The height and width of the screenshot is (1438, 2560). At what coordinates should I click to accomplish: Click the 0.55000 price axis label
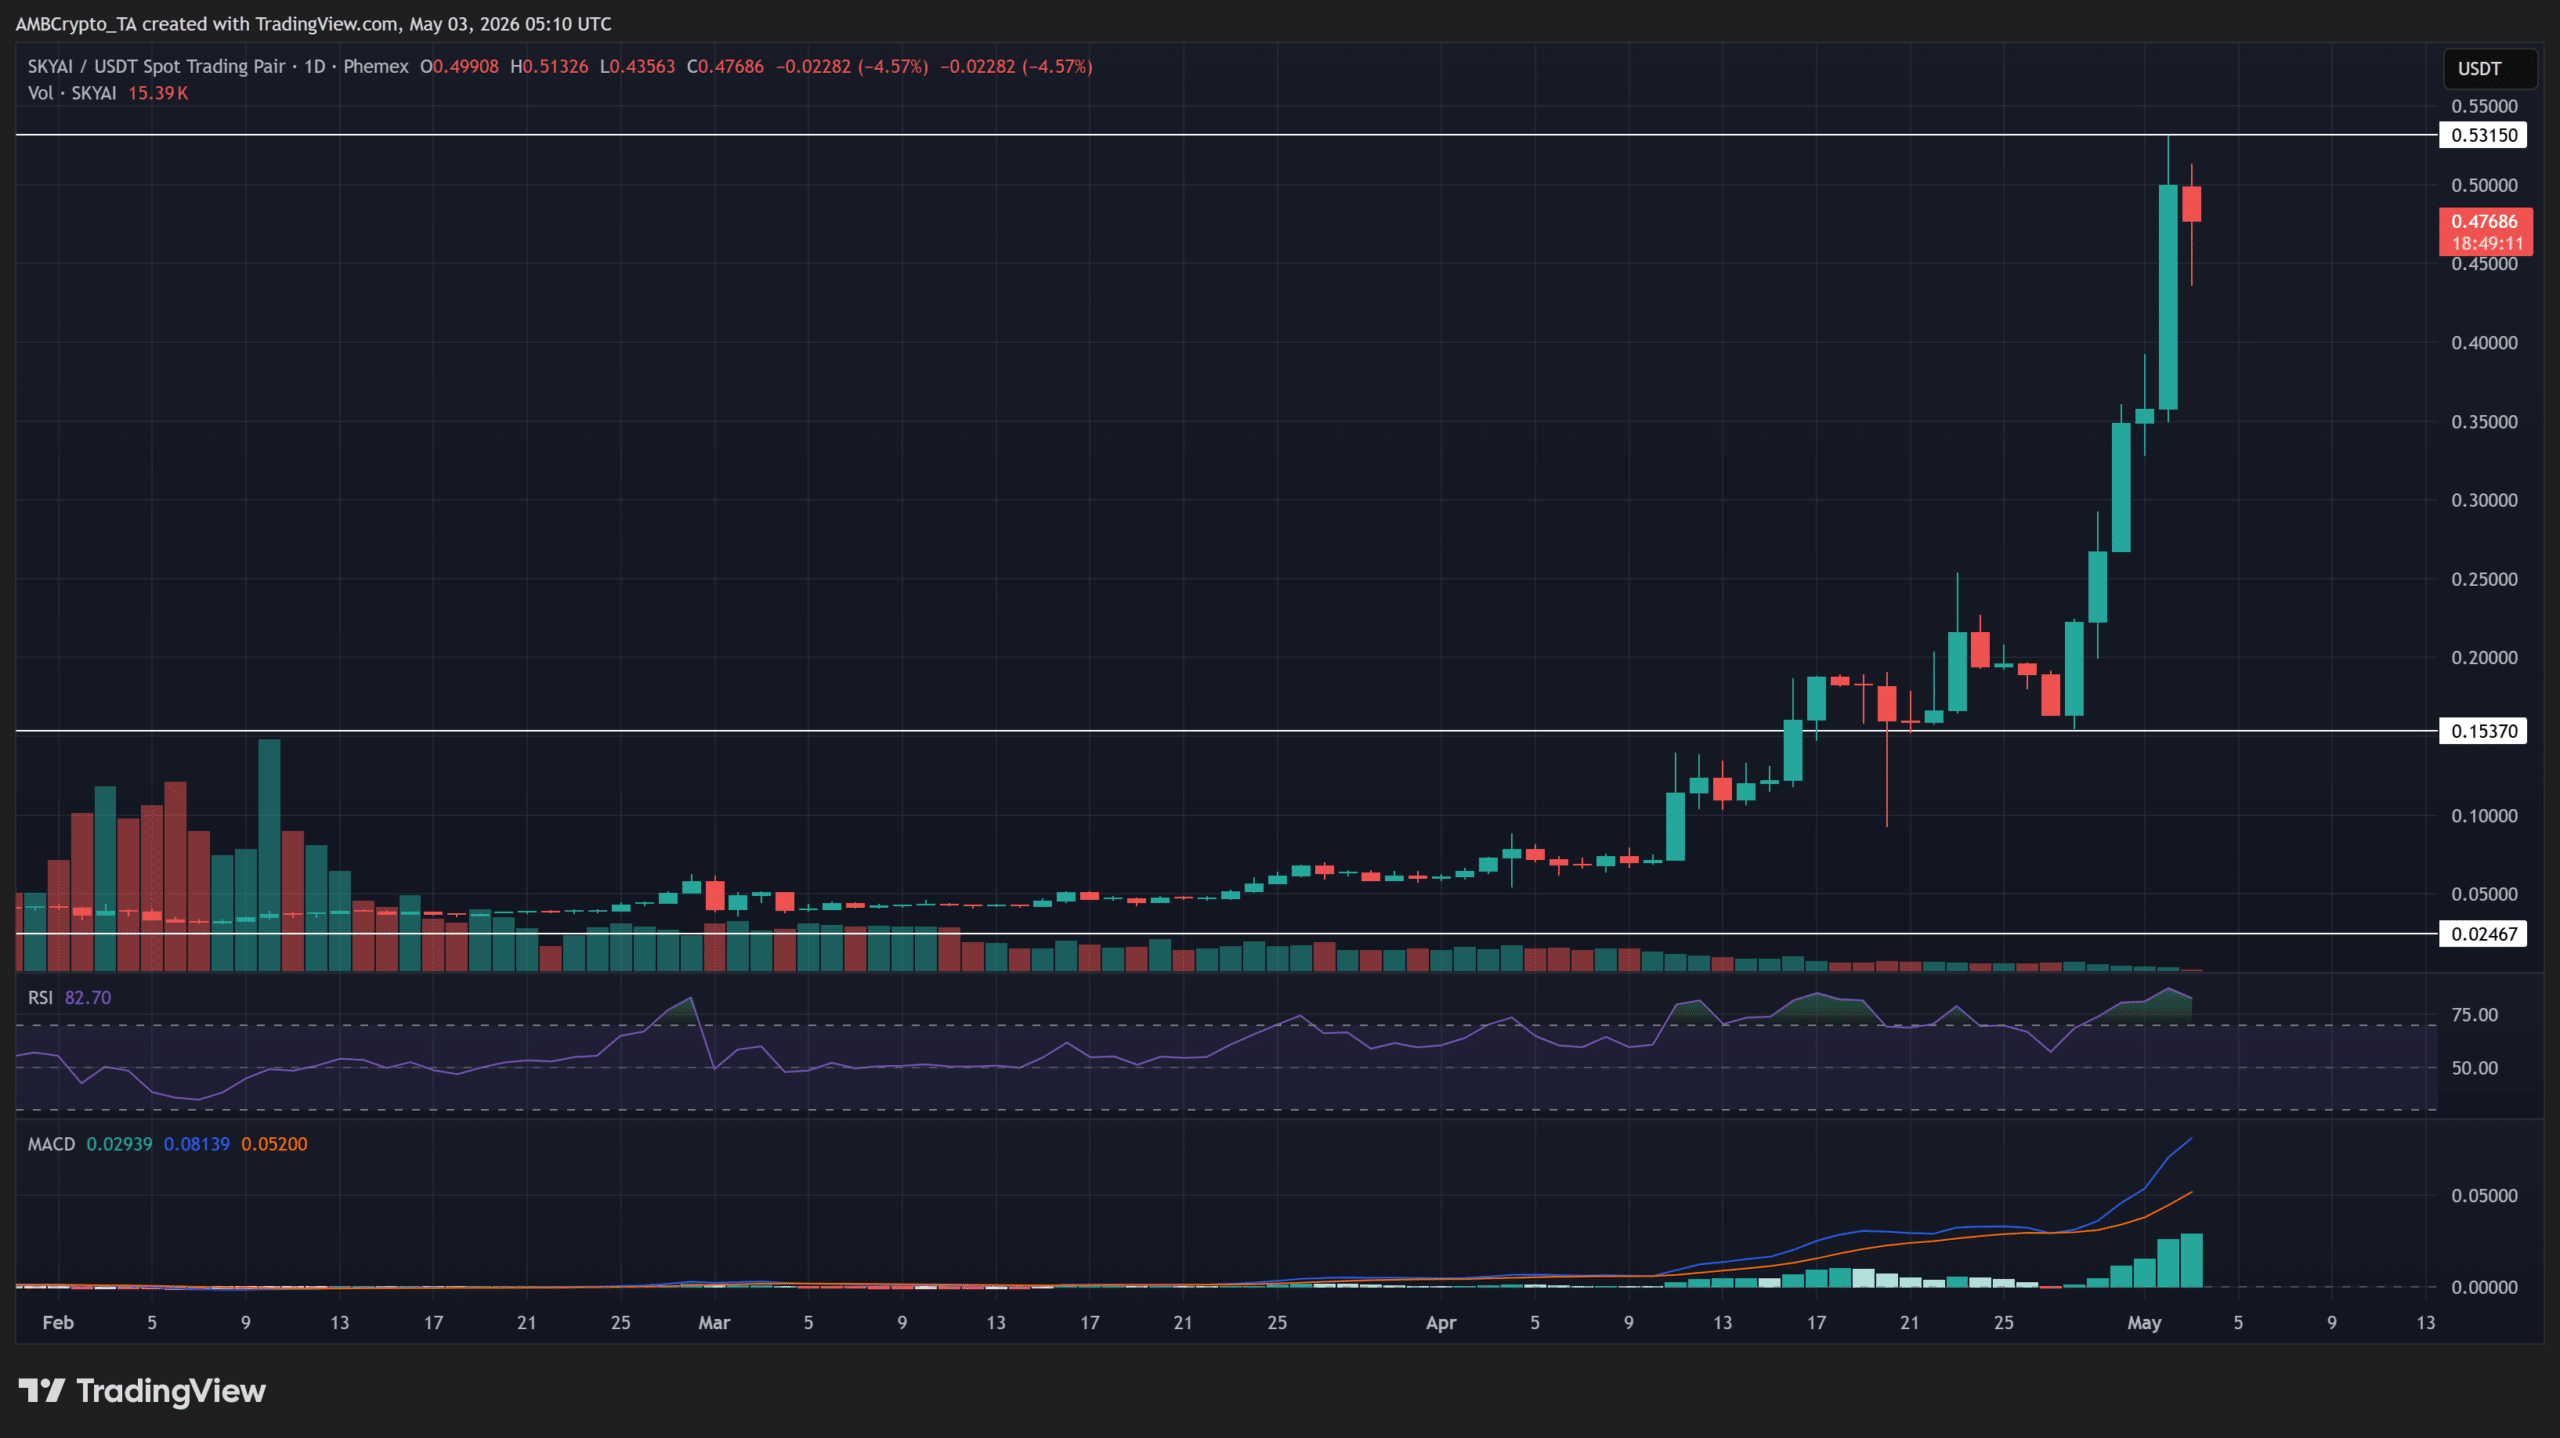click(x=2484, y=106)
